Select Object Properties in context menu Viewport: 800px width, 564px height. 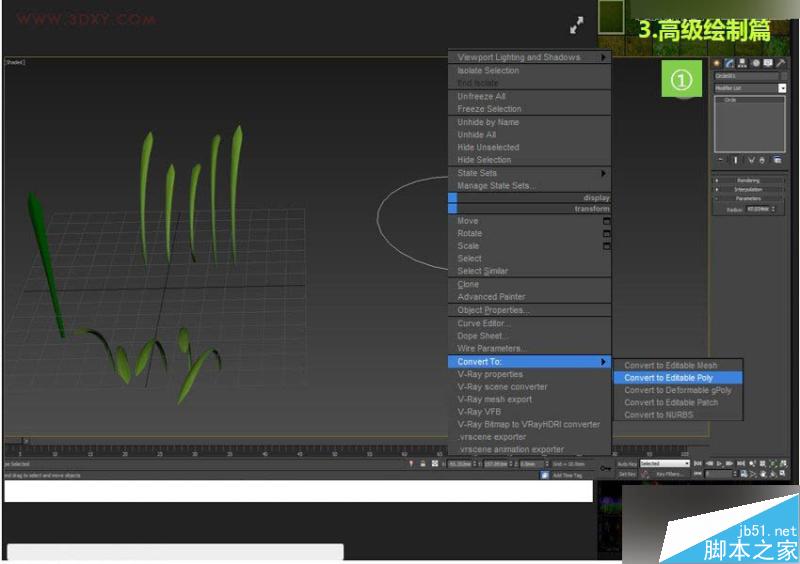coord(530,310)
